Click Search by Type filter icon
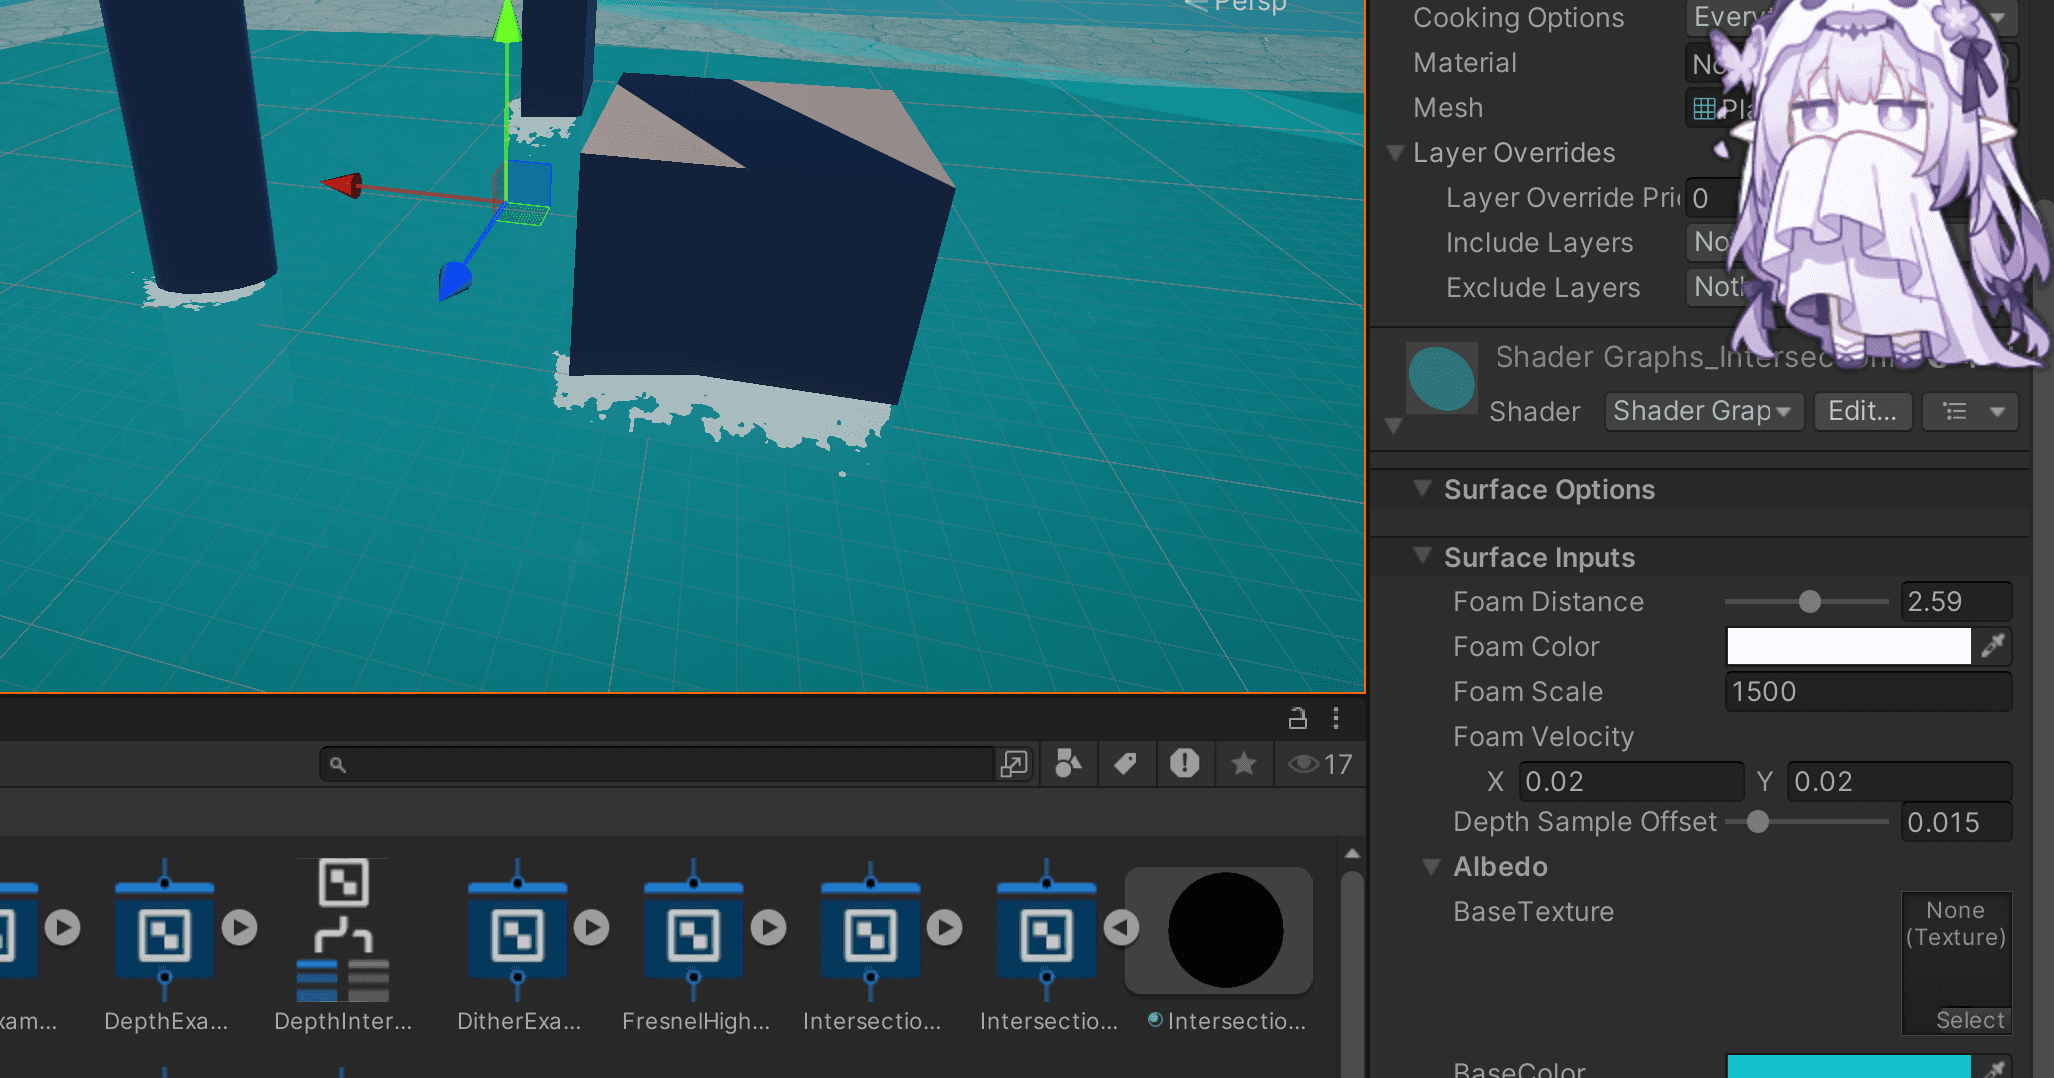 (x=1068, y=764)
